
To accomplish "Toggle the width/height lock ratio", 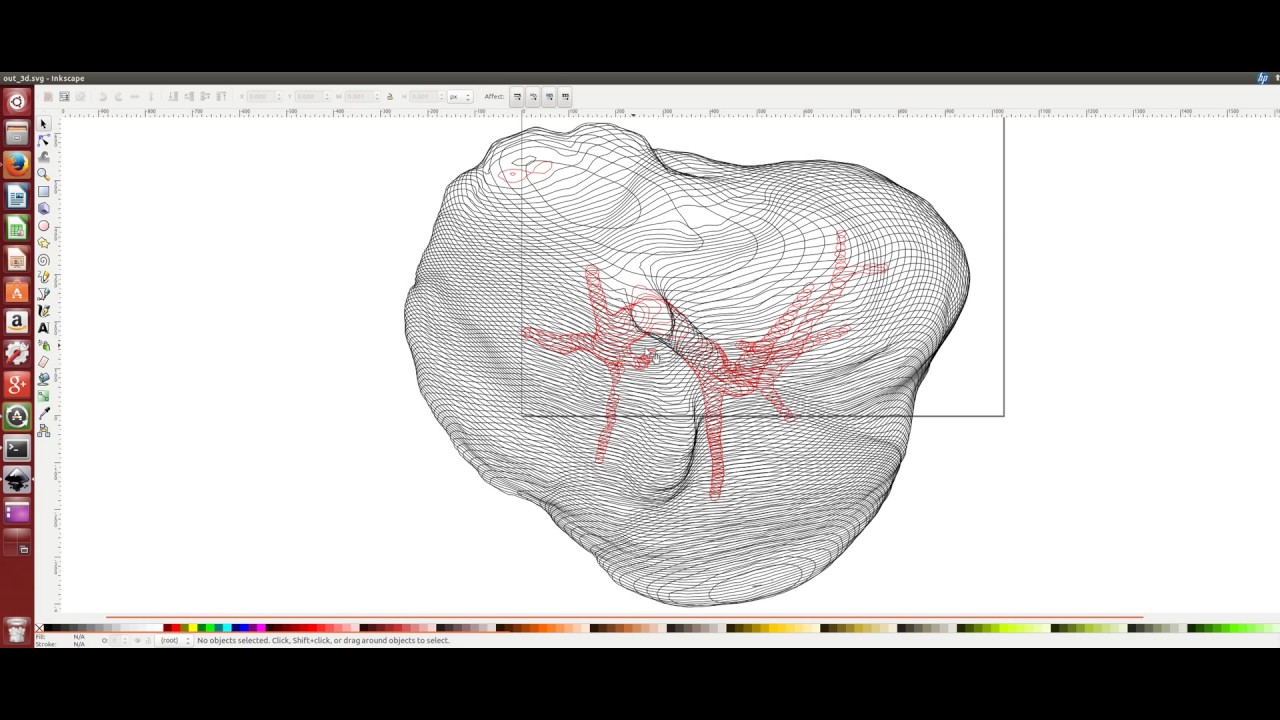I will pos(390,97).
